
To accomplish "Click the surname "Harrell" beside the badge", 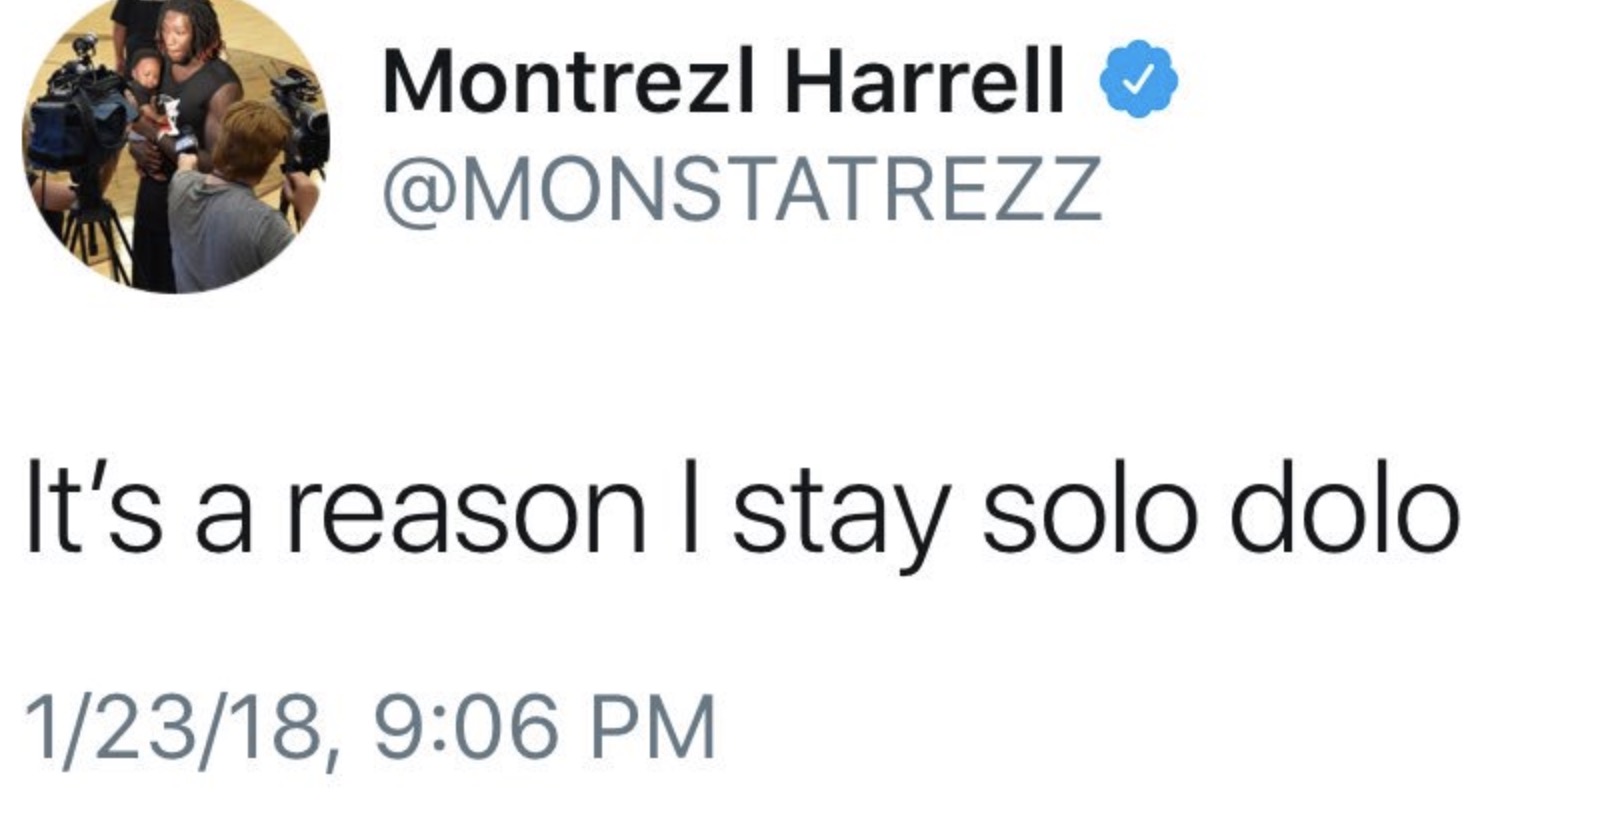I will 923,80.
